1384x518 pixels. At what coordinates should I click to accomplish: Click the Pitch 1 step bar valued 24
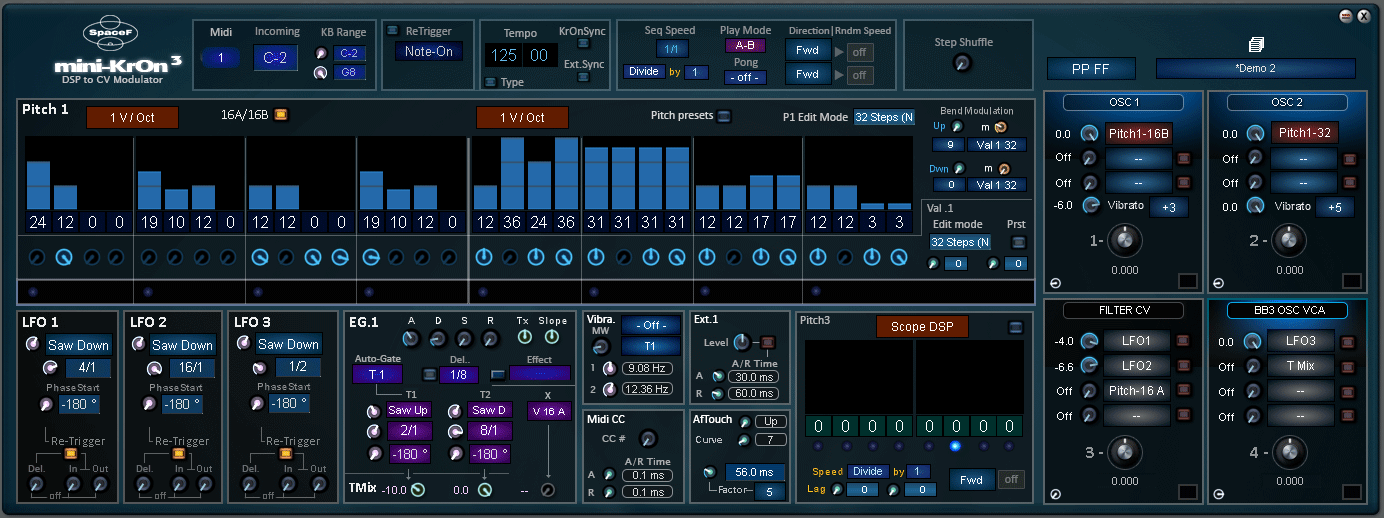[x=38, y=185]
